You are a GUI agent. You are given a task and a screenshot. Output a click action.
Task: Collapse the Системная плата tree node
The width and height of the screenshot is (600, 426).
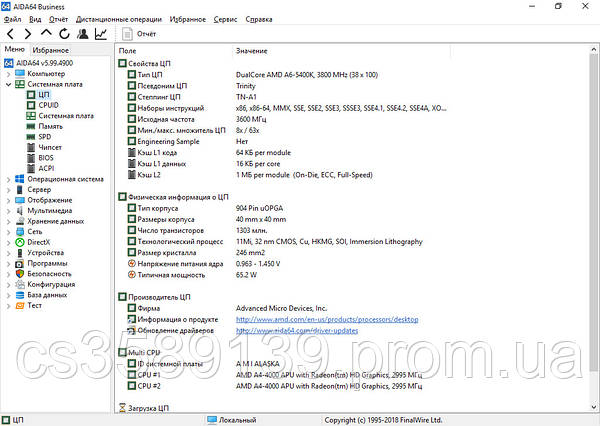(8, 84)
